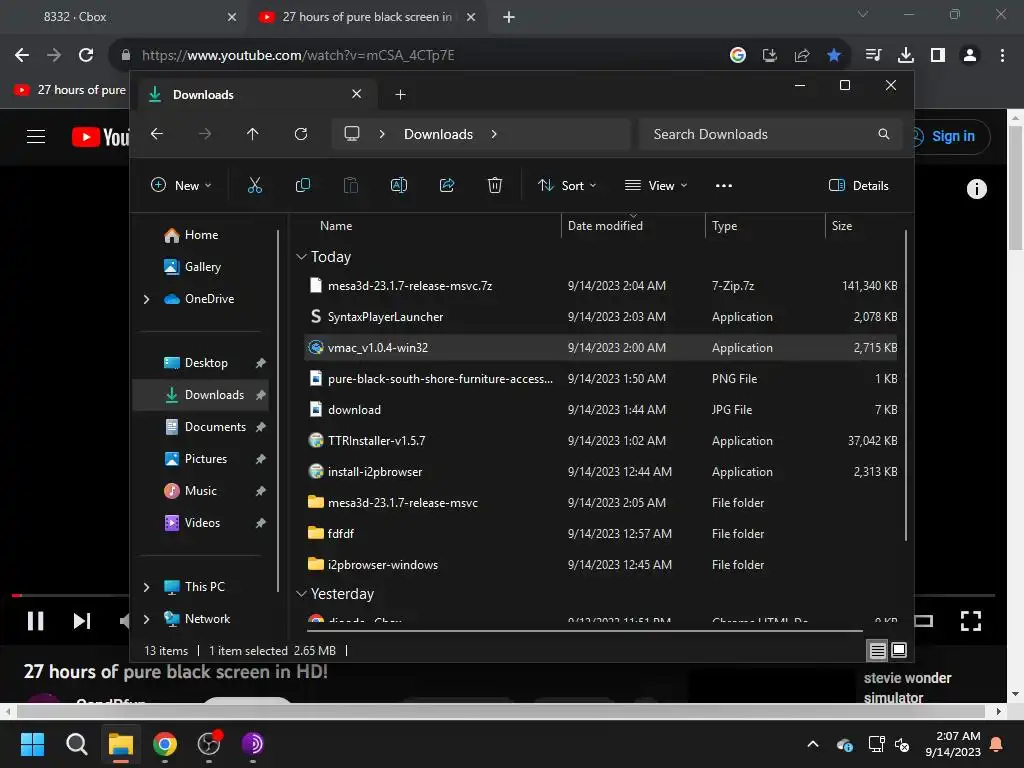Expand OneDrive in navigation pane
This screenshot has height=768, width=1024.
tap(146, 299)
